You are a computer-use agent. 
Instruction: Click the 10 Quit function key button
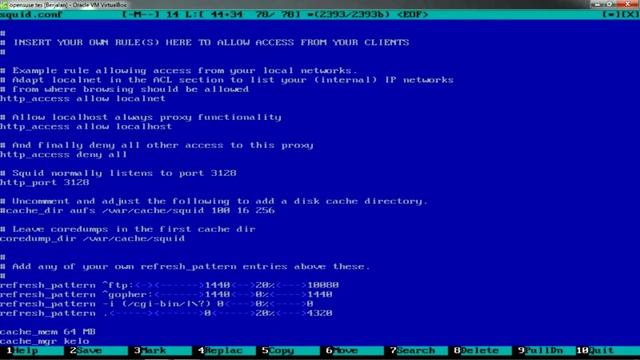608,350
